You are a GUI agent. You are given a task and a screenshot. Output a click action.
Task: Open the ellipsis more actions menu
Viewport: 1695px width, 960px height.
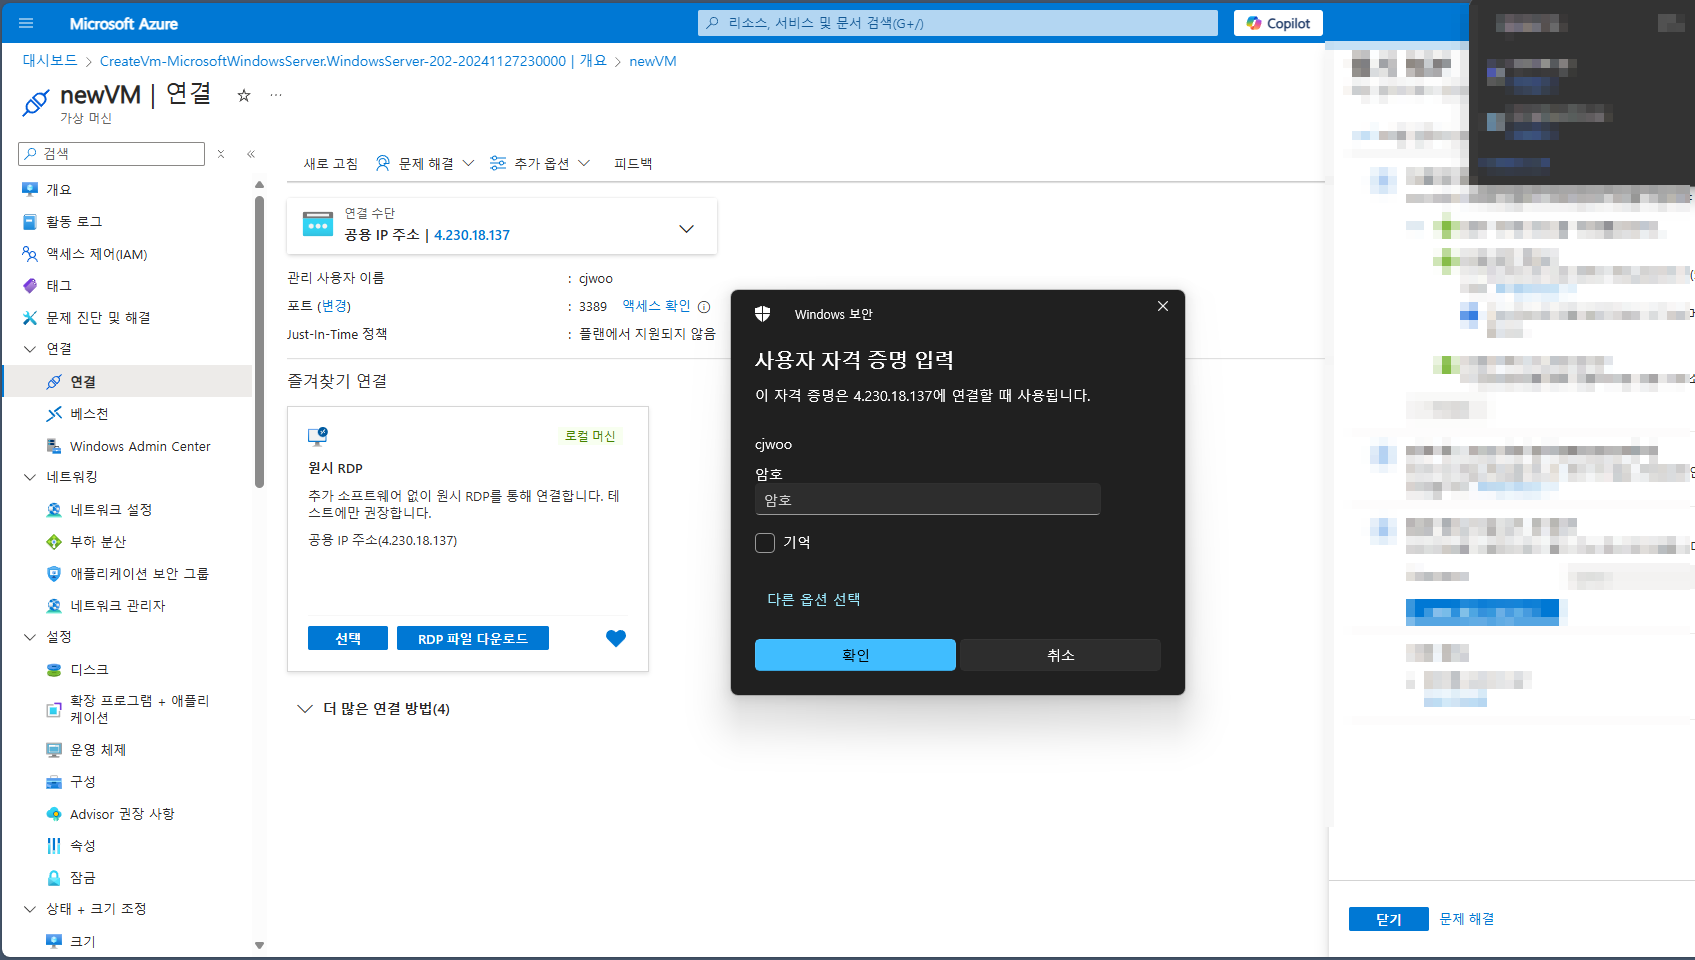tap(276, 95)
